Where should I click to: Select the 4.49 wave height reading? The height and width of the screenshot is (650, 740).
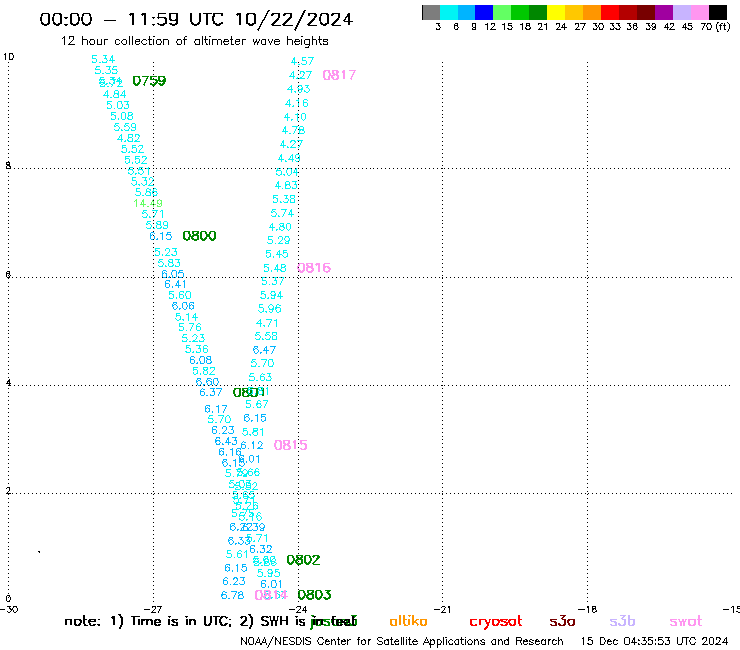(289, 158)
